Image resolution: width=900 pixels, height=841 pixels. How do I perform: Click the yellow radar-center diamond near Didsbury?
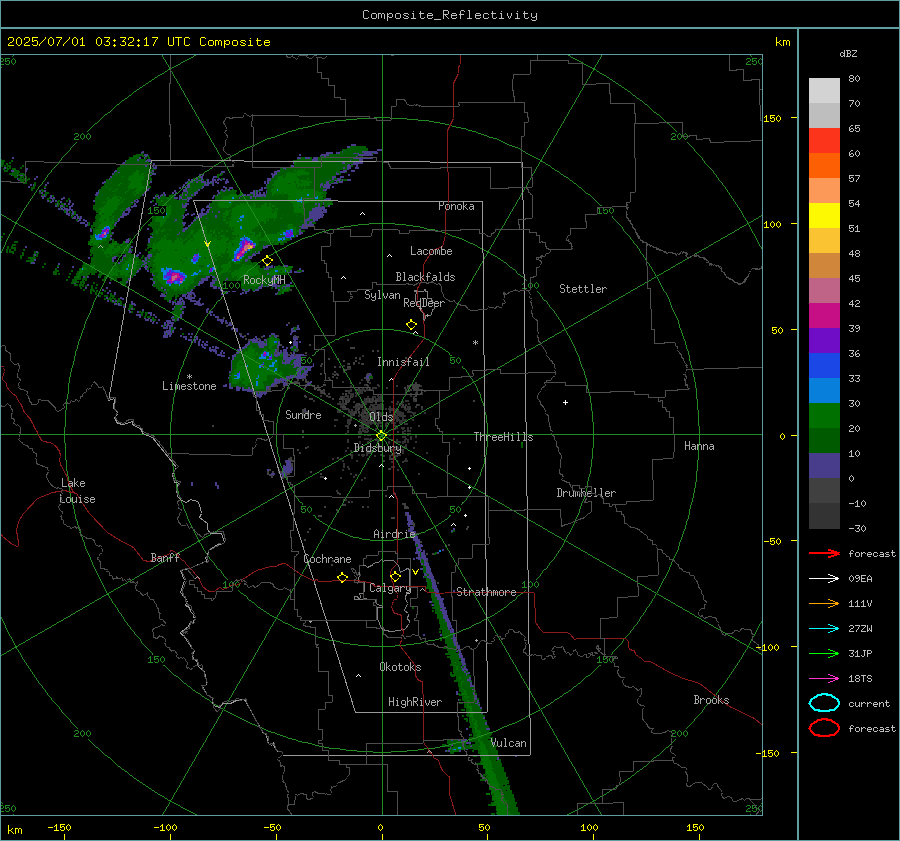tap(381, 436)
